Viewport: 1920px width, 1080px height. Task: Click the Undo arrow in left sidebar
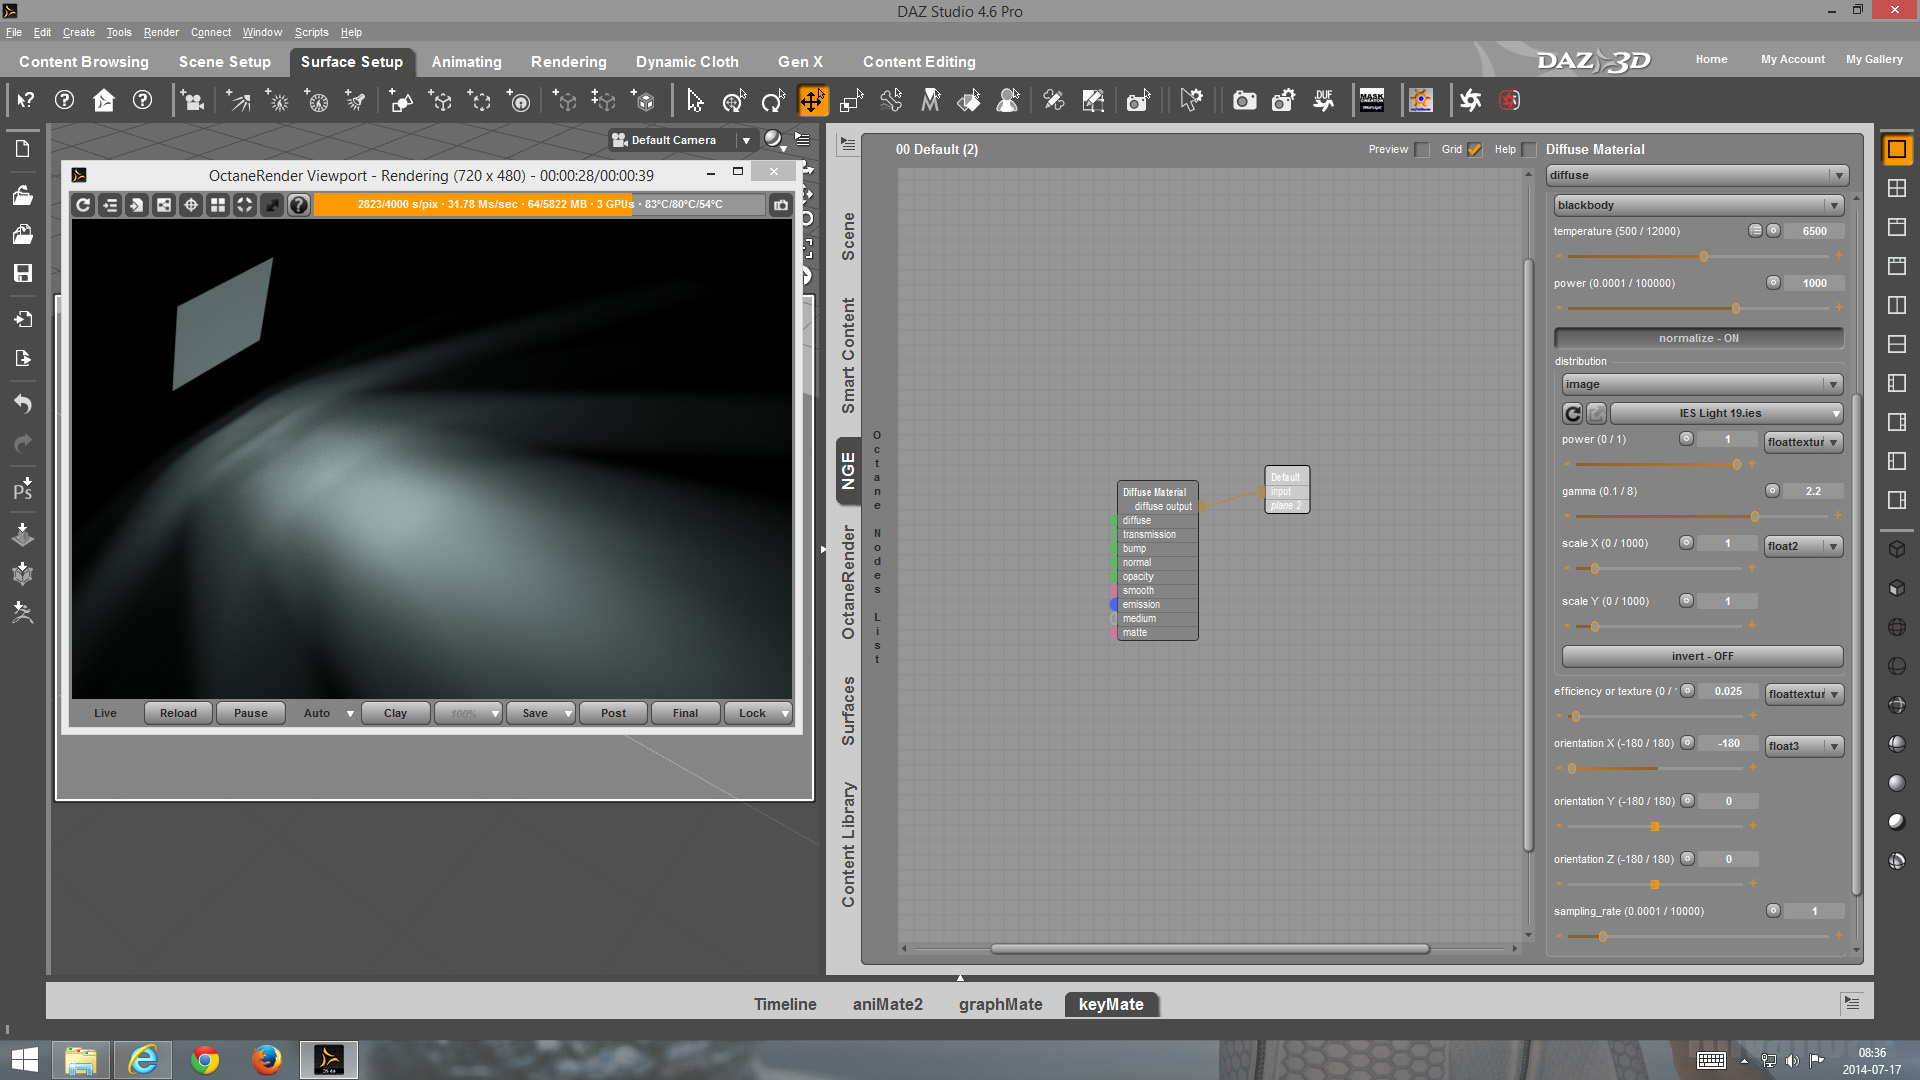[22, 404]
